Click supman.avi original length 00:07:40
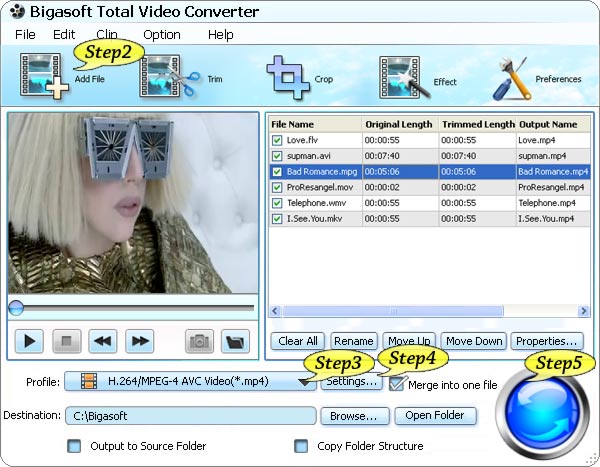The image size is (600, 467). click(x=382, y=156)
